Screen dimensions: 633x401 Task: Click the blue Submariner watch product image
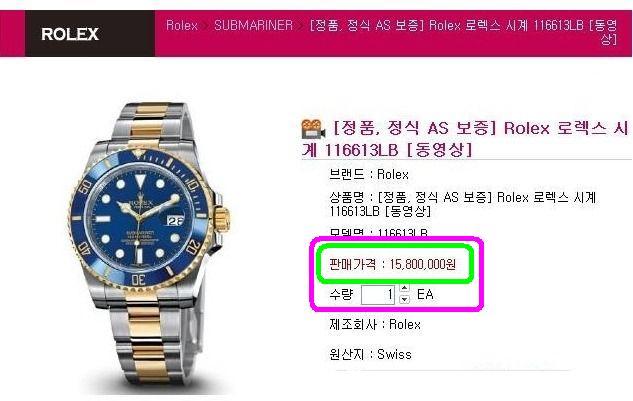(149, 246)
